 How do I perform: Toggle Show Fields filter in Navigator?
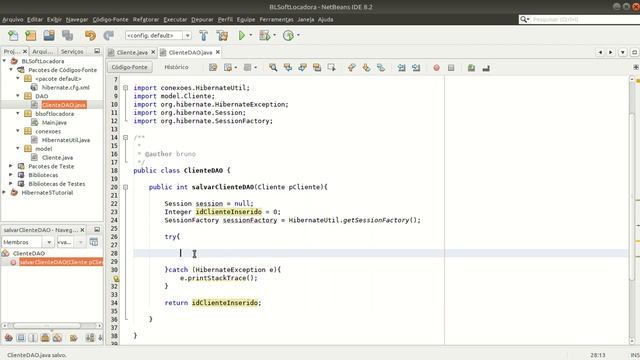(21, 338)
